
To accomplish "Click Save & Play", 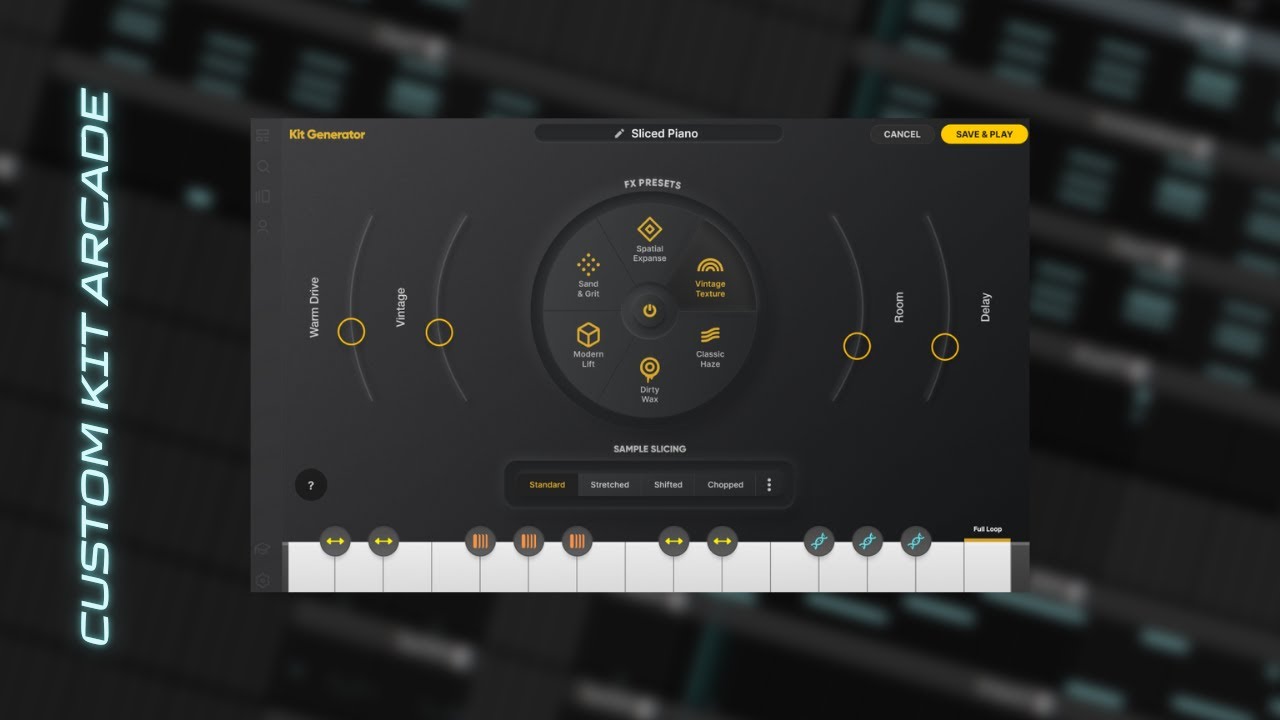I will tap(984, 134).
